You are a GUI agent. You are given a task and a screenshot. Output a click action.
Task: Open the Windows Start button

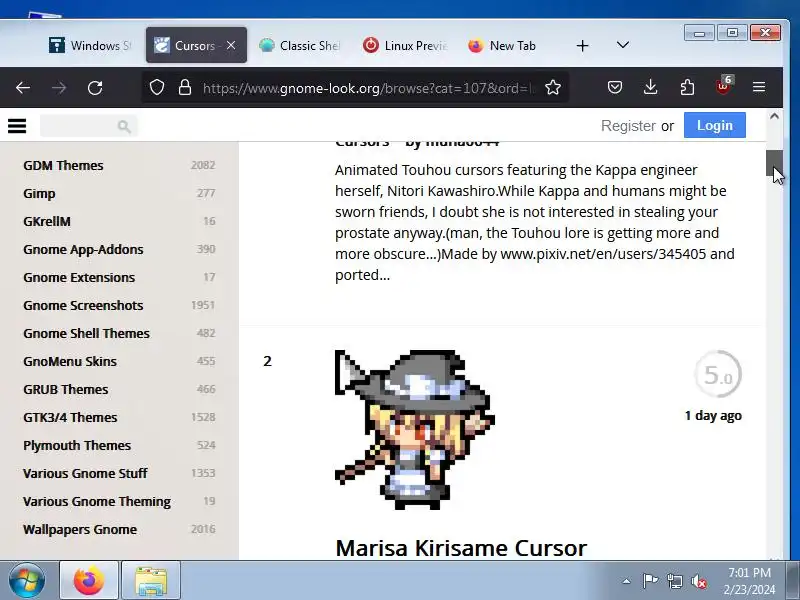pos(27,581)
